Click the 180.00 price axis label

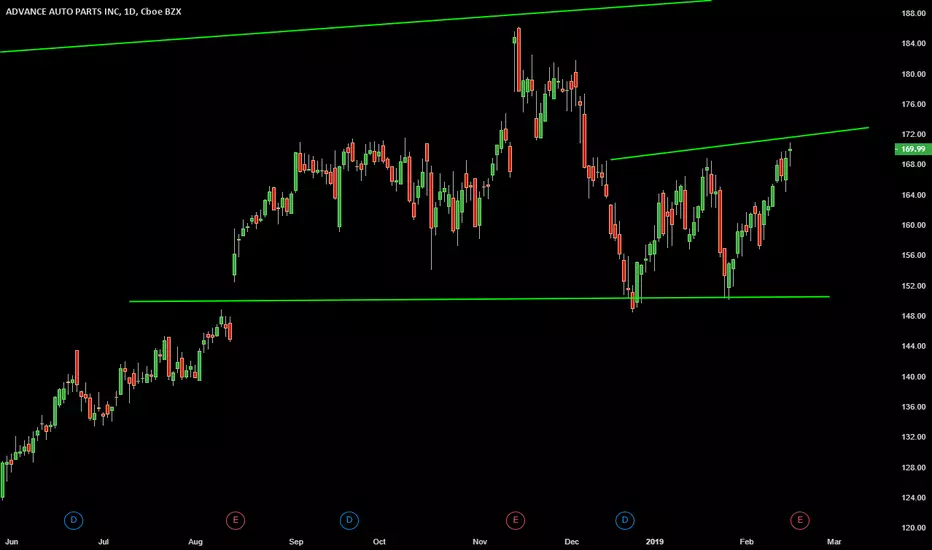coord(913,74)
